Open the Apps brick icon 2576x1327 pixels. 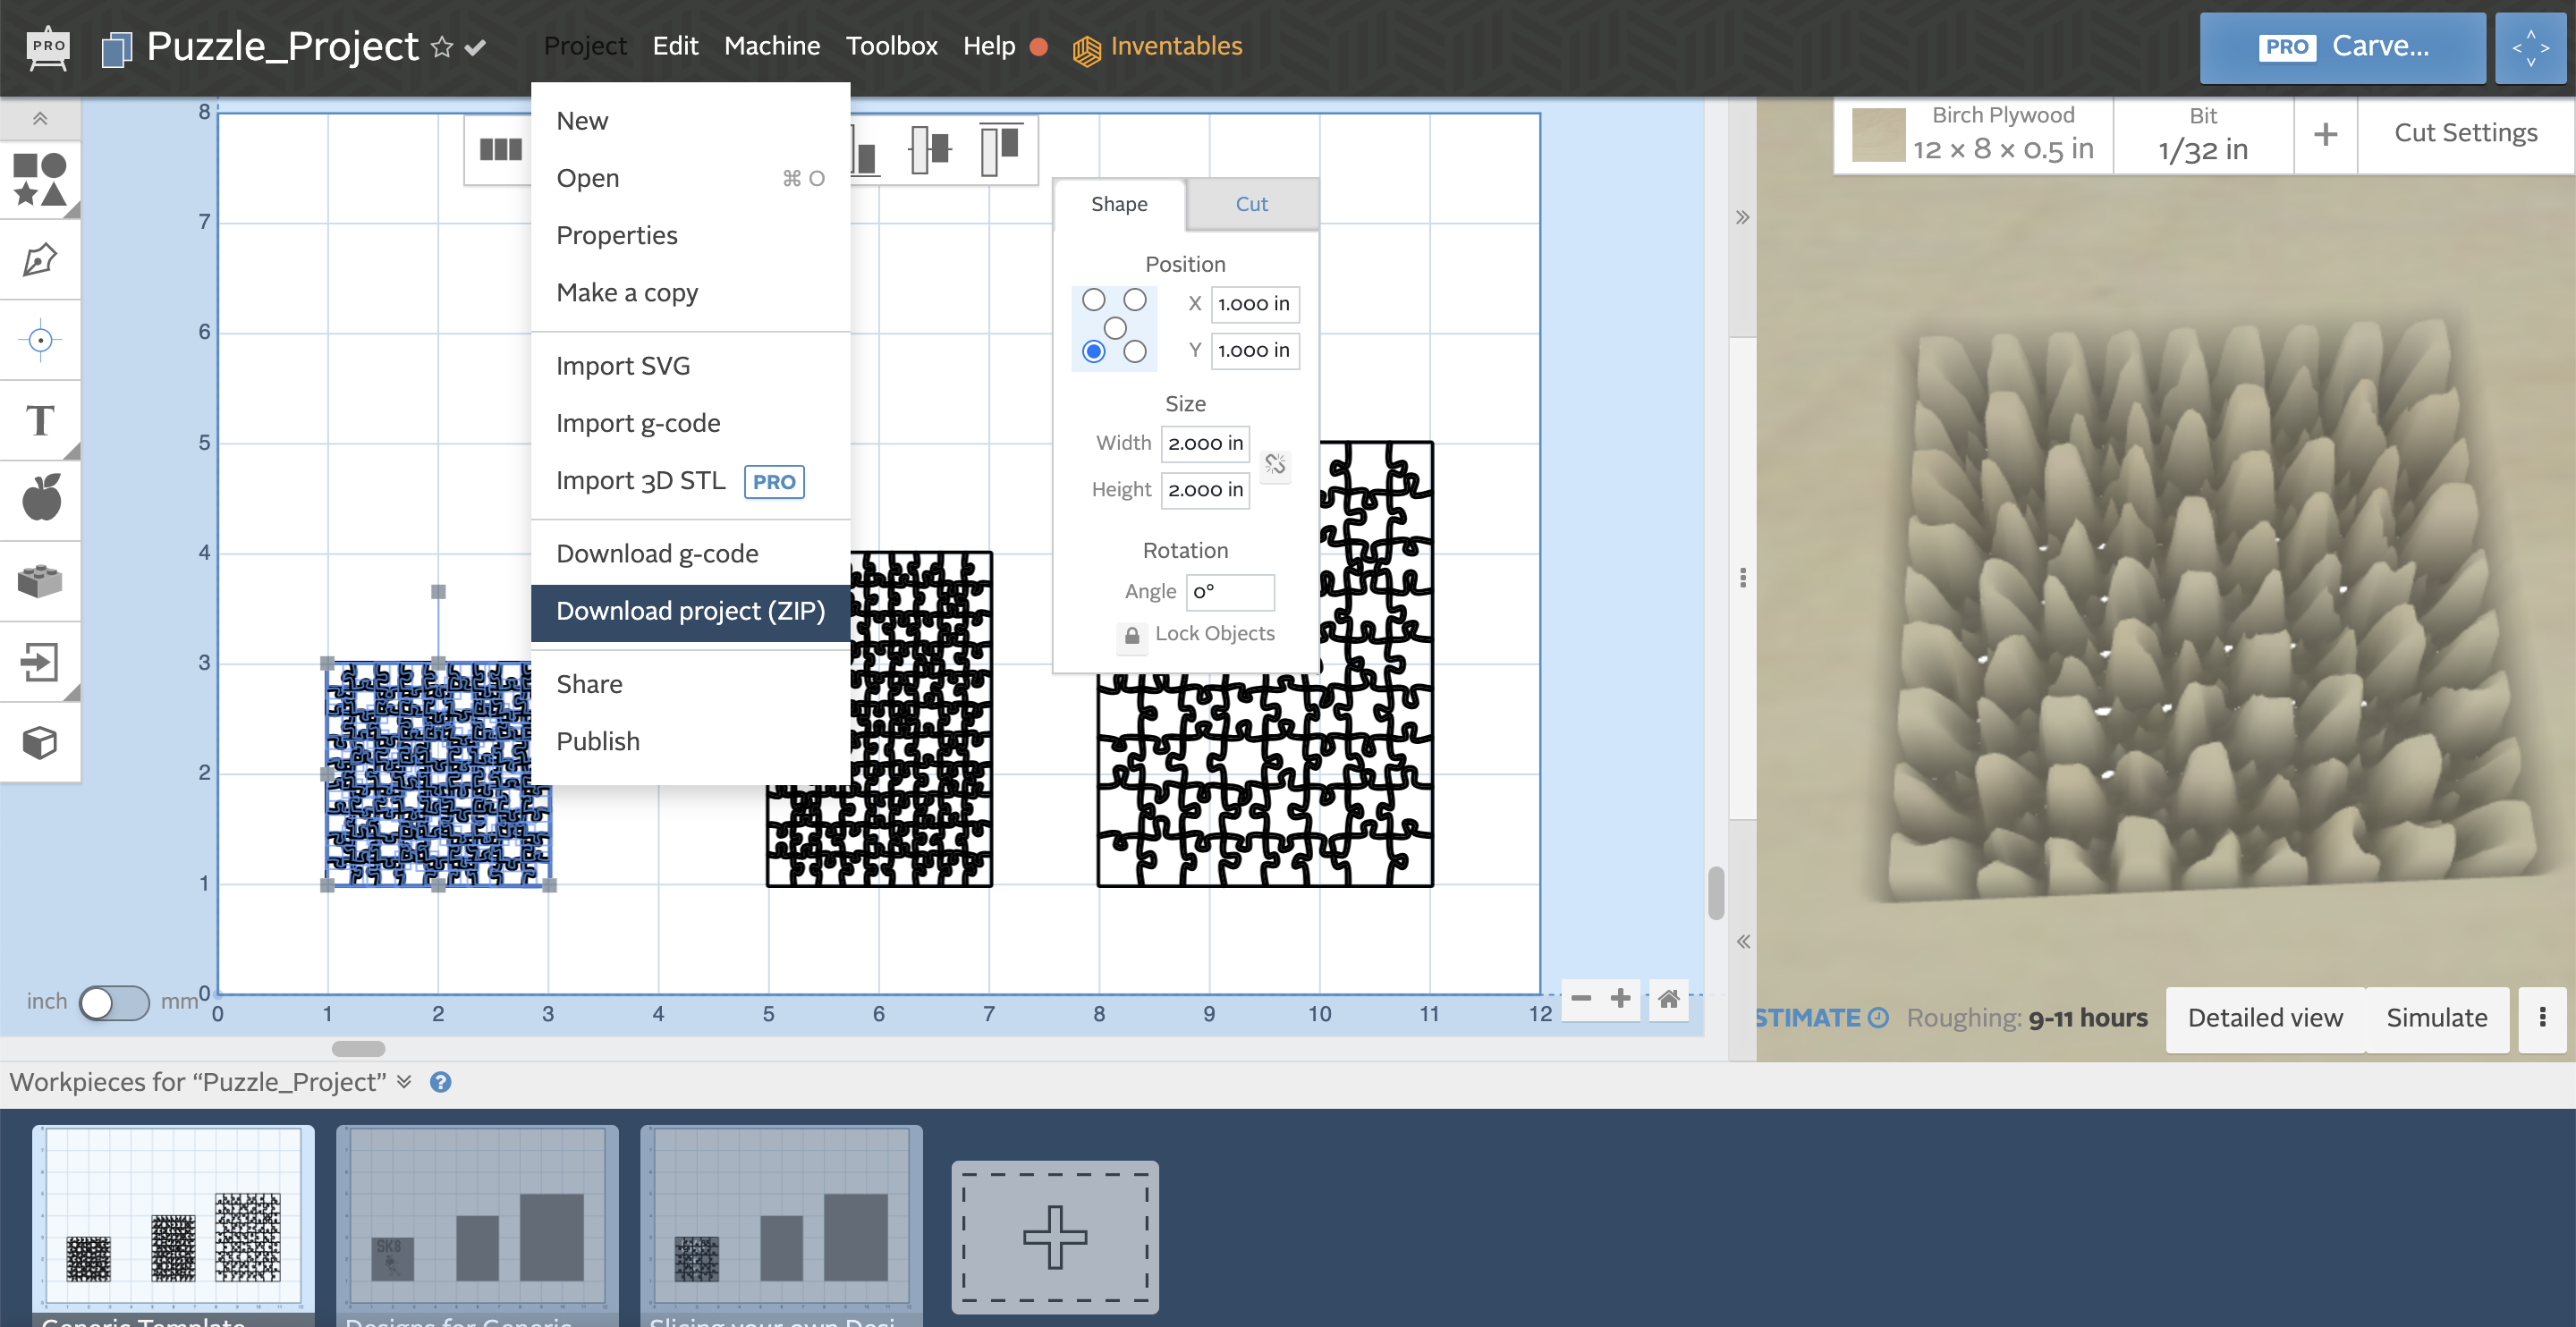coord(40,580)
